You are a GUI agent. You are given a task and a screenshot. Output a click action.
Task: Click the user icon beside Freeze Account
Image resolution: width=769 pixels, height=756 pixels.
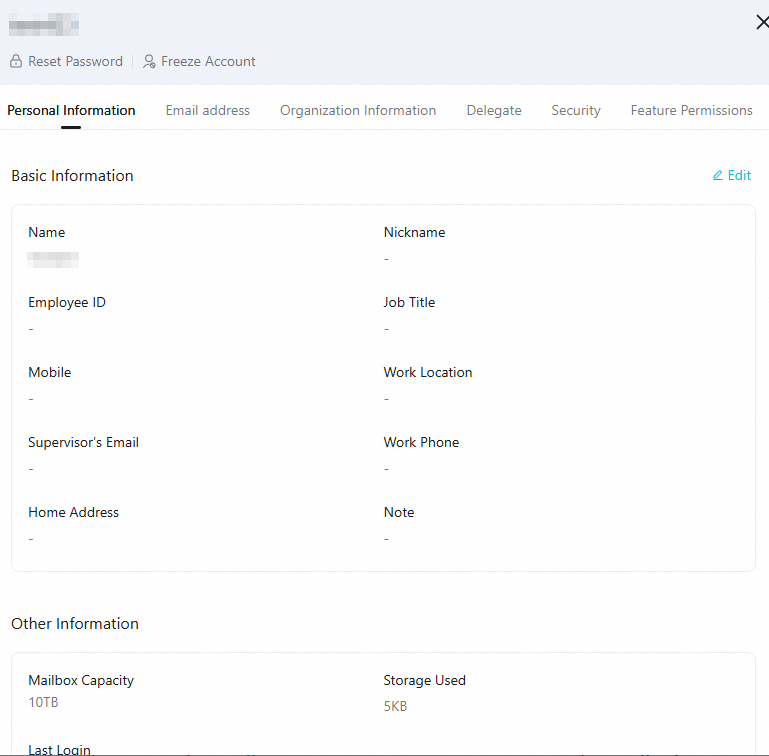coord(149,61)
